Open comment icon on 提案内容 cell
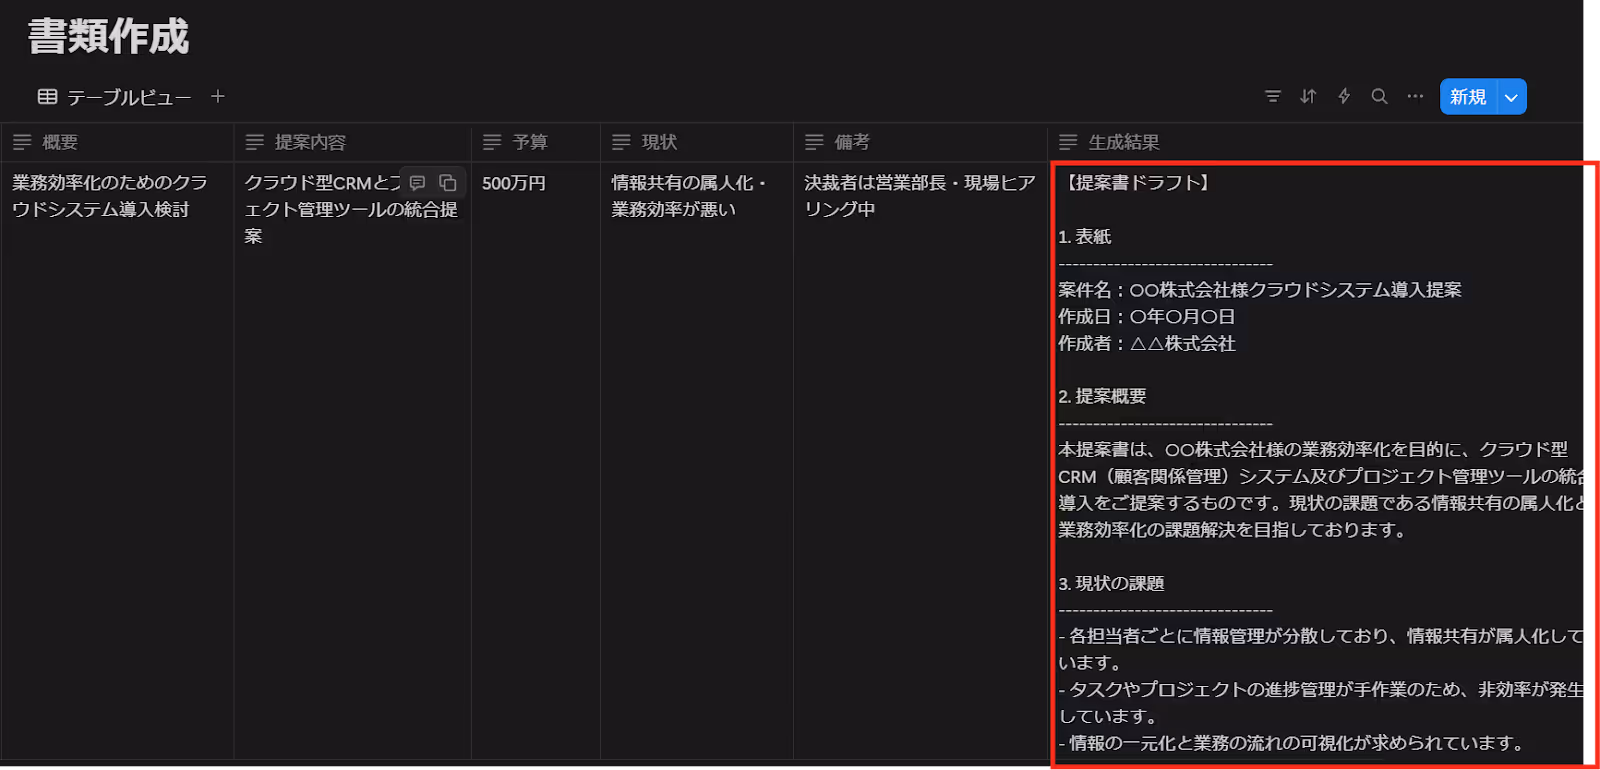The width and height of the screenshot is (1600, 770). click(418, 183)
